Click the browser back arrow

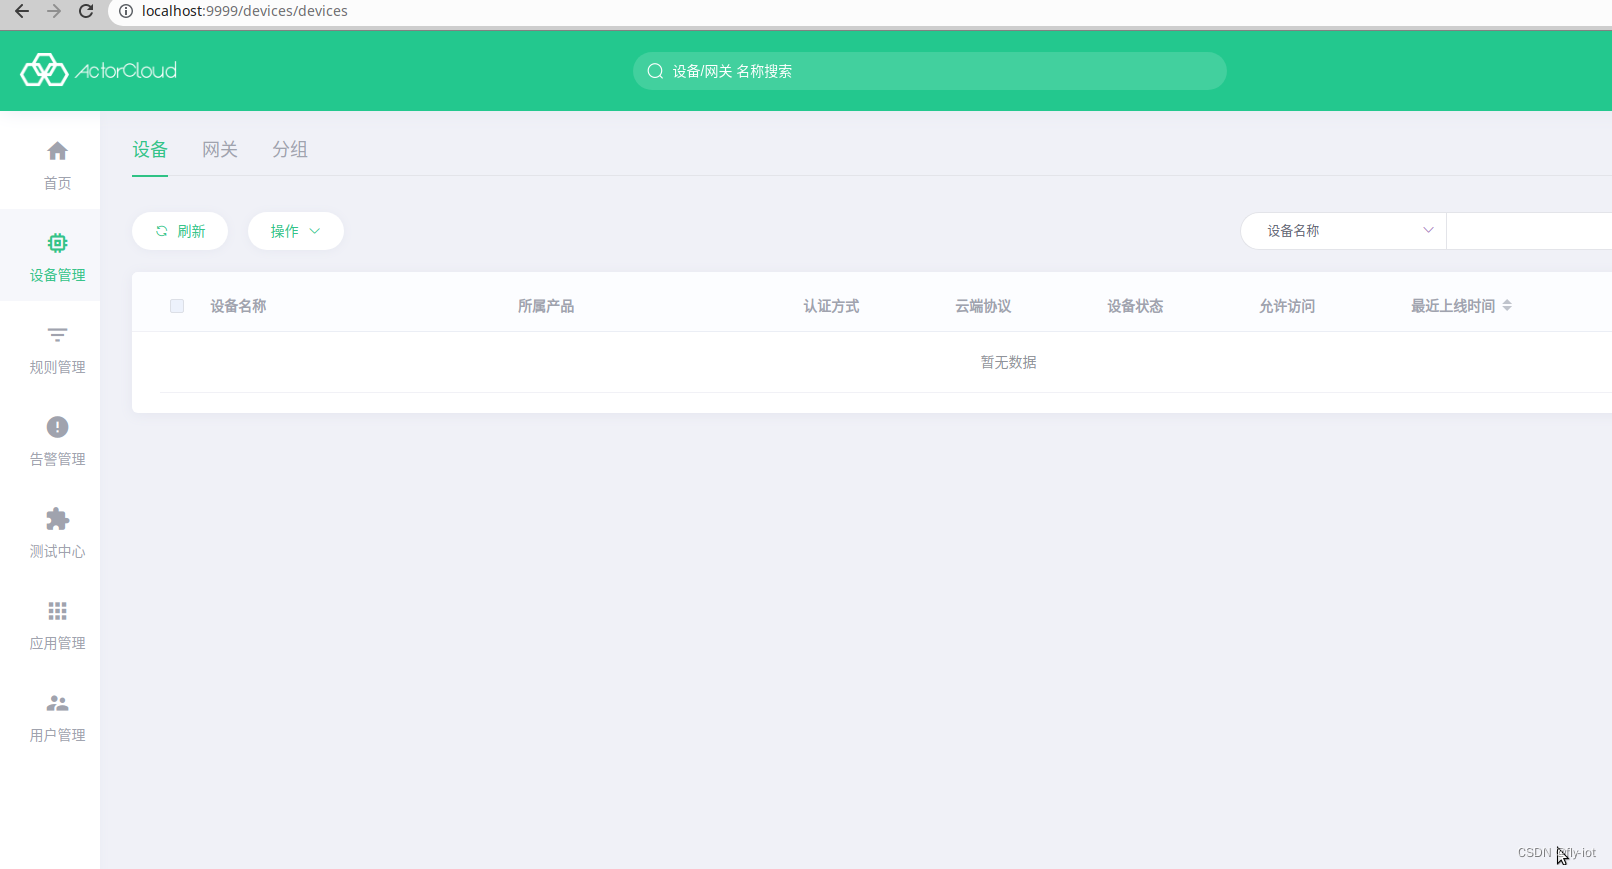tap(22, 11)
